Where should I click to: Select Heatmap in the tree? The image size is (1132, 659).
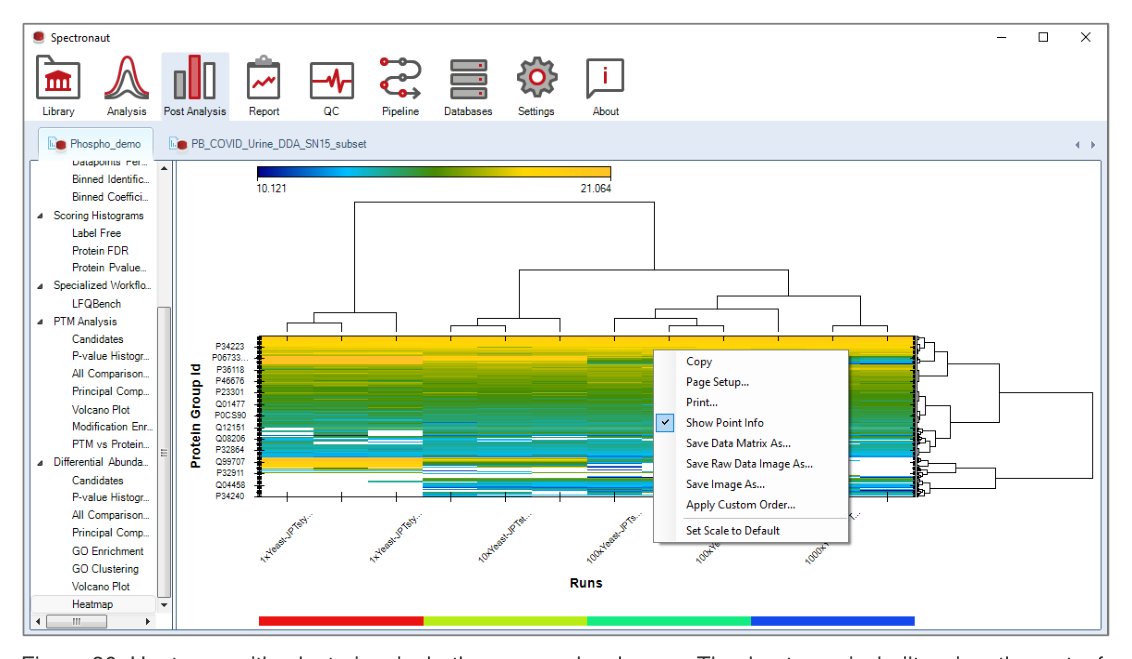pyautogui.click(x=92, y=604)
